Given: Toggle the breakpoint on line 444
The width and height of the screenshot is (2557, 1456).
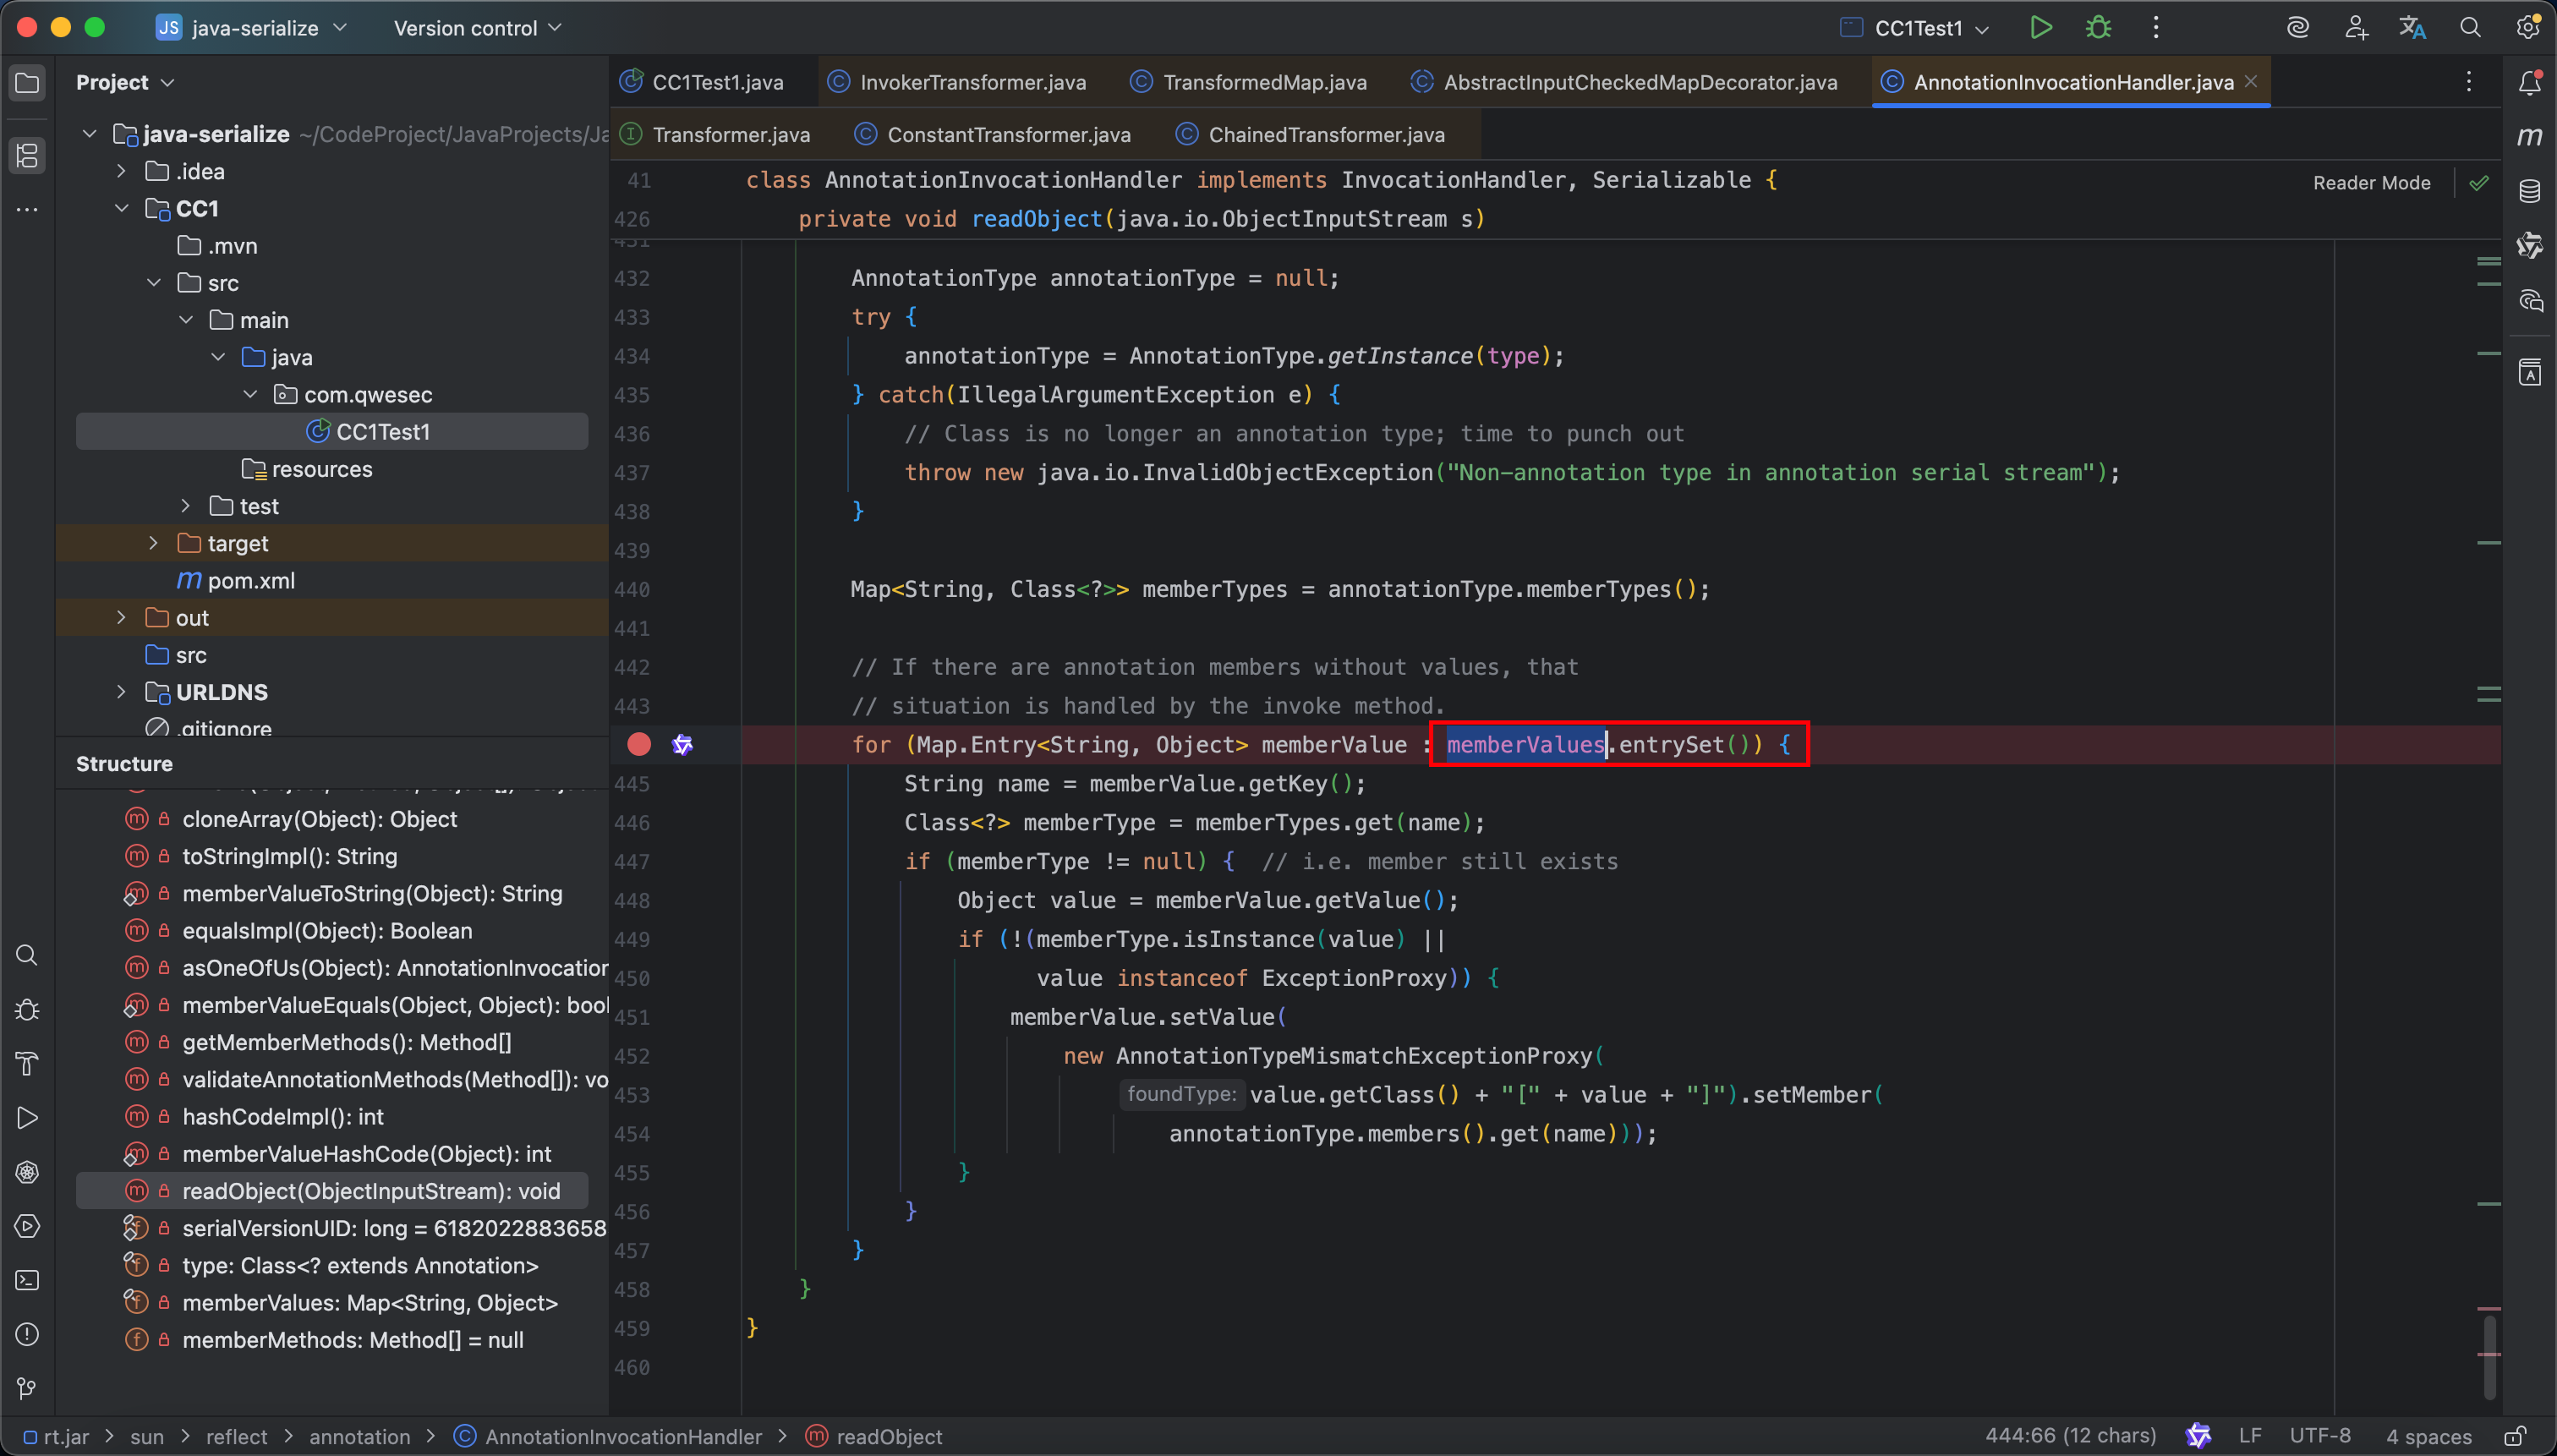Looking at the screenshot, I should pos(639,744).
